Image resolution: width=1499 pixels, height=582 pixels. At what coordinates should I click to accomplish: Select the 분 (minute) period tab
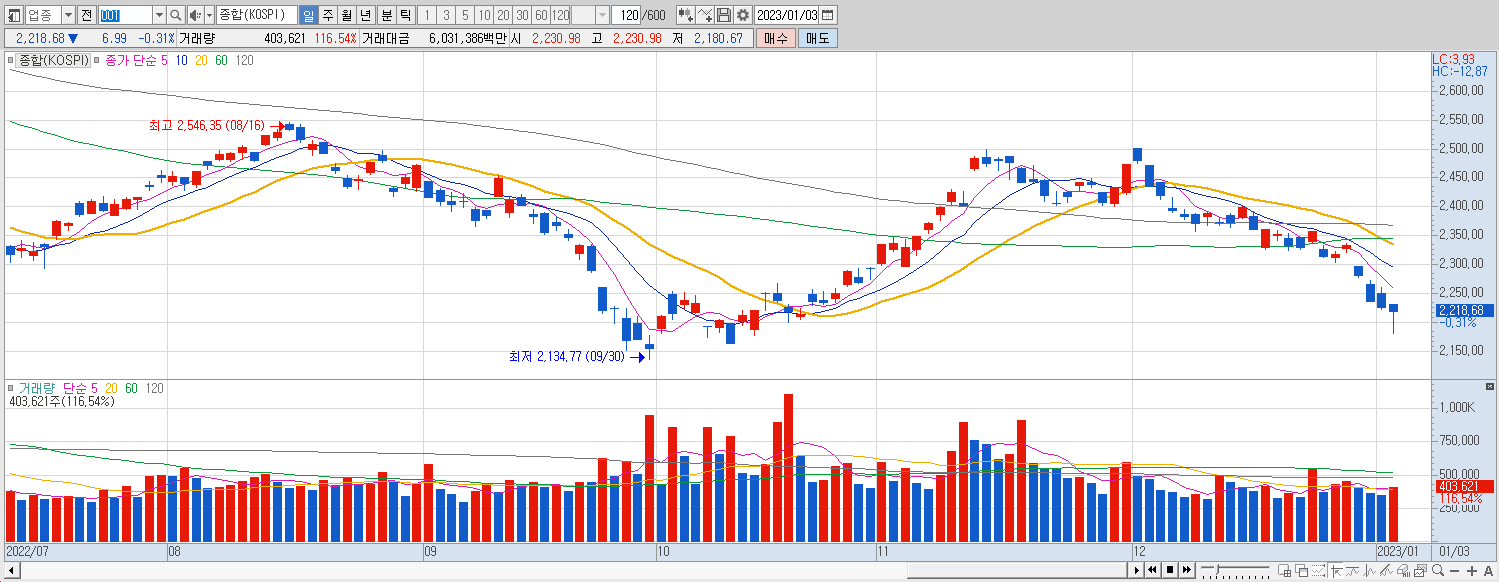(x=386, y=15)
